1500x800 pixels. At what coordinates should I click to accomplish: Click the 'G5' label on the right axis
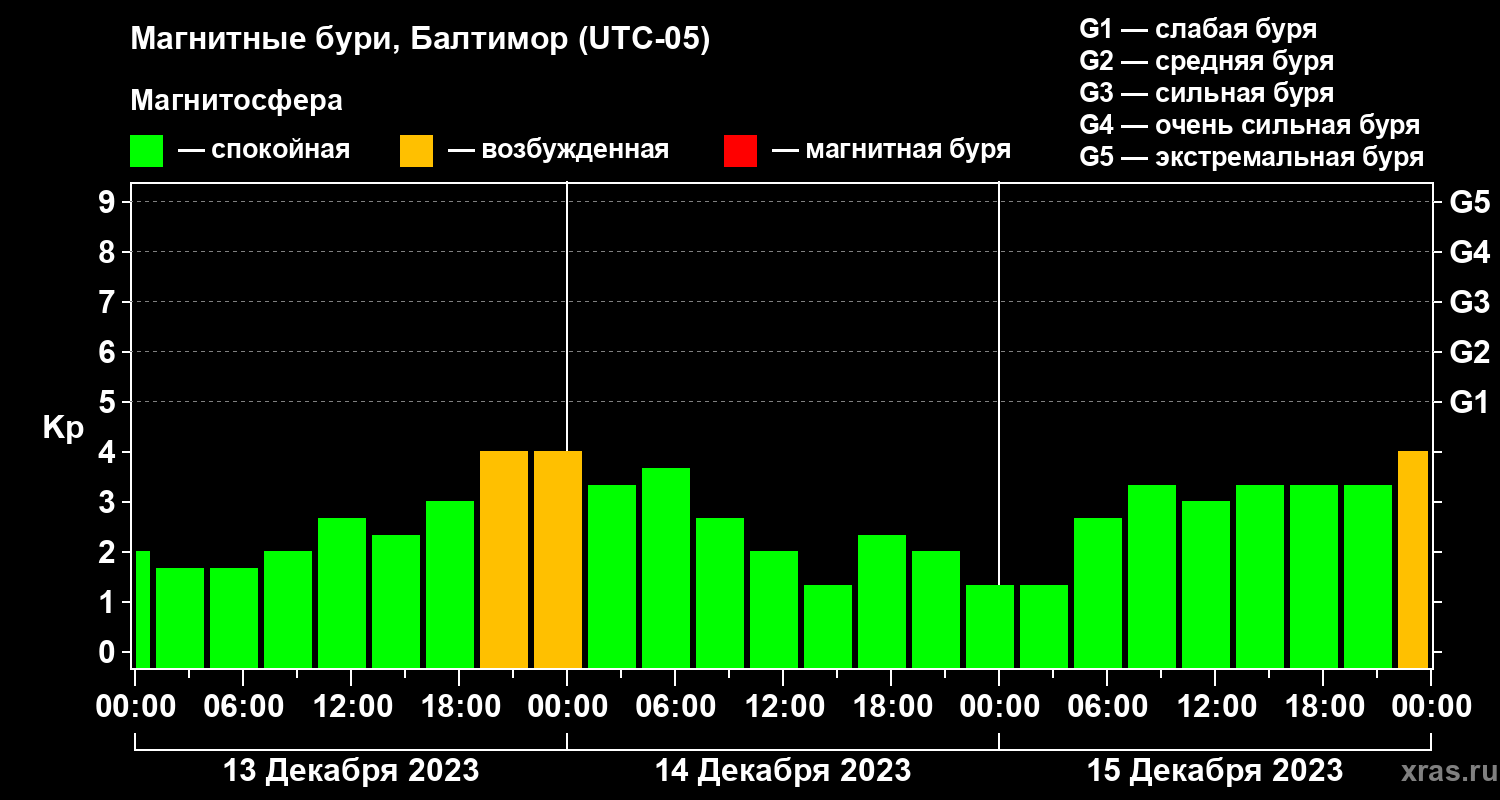pos(1469,202)
